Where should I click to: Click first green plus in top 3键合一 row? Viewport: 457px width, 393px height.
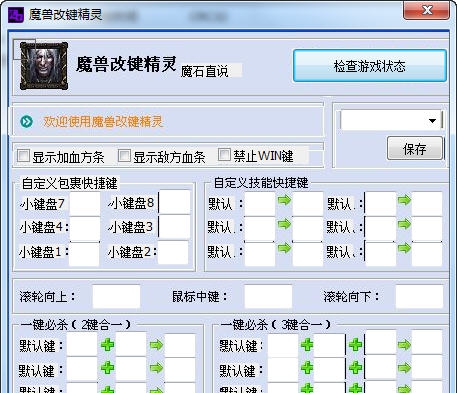pos(307,345)
